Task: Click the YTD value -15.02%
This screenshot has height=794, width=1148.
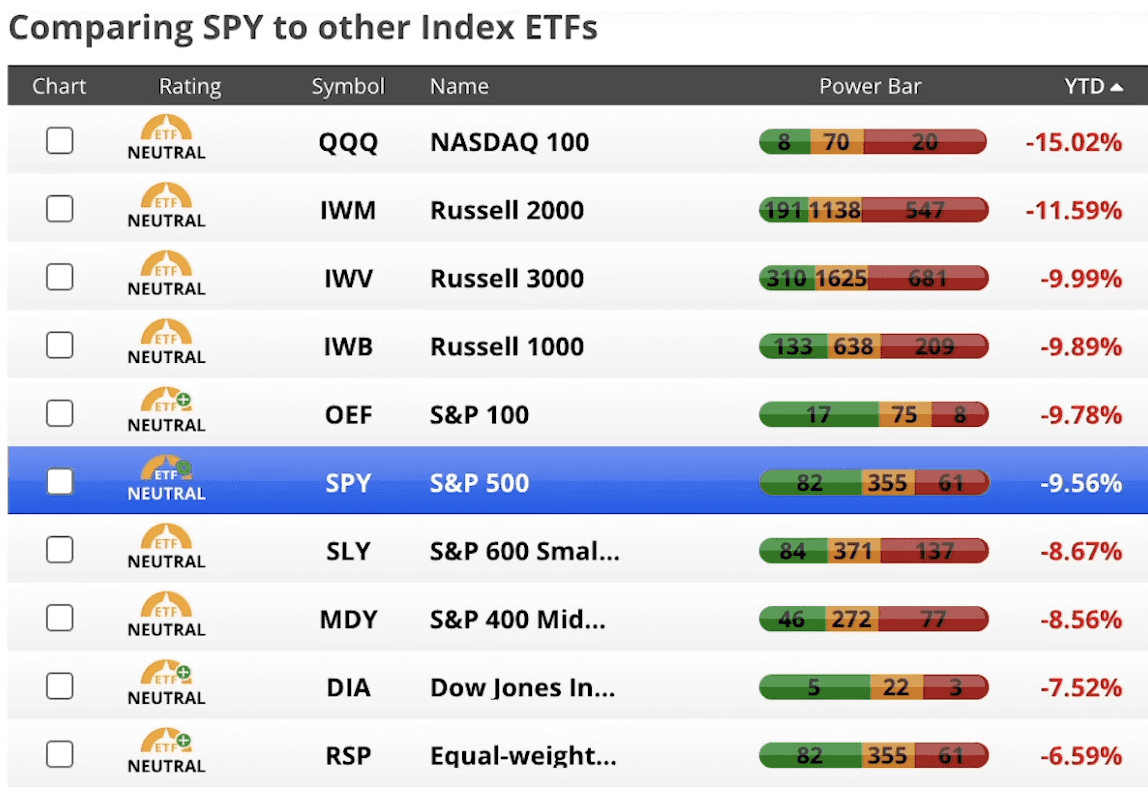Action: coord(1073,142)
